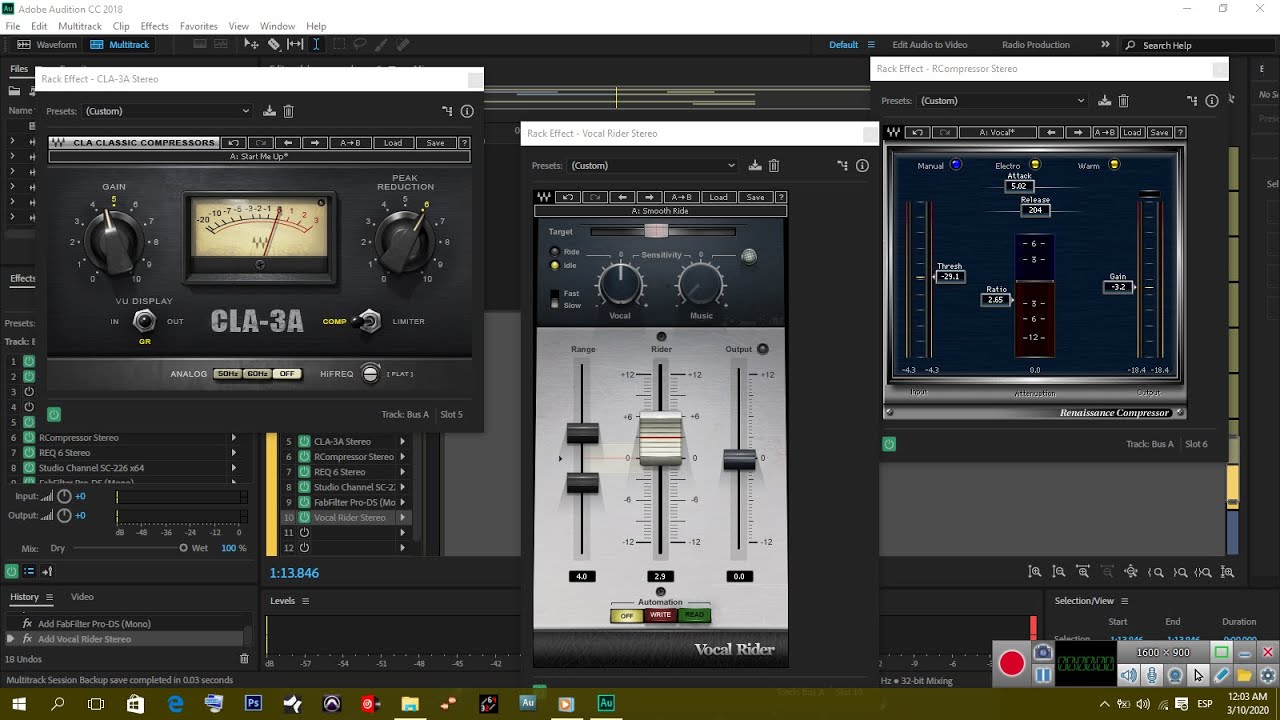Click routing icon in CLA-3A rack window
This screenshot has height=720, width=1280.
point(447,111)
